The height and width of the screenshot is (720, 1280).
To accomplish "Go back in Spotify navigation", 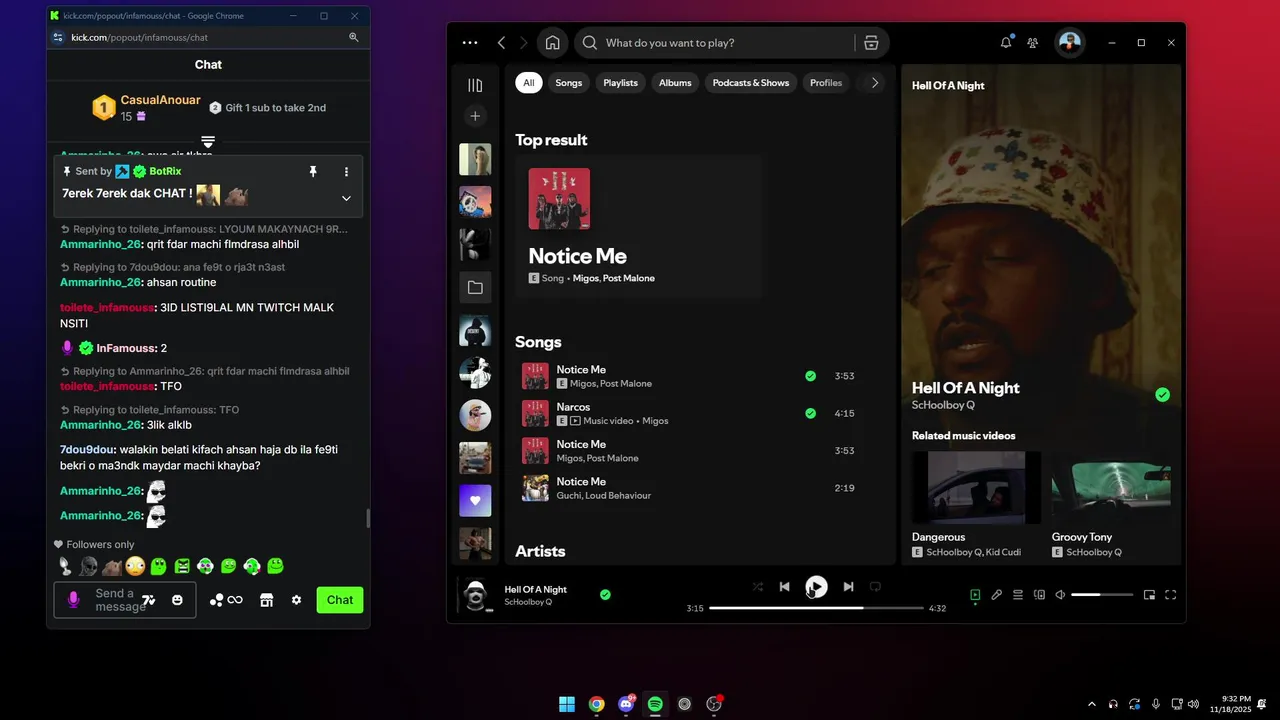I will point(502,43).
